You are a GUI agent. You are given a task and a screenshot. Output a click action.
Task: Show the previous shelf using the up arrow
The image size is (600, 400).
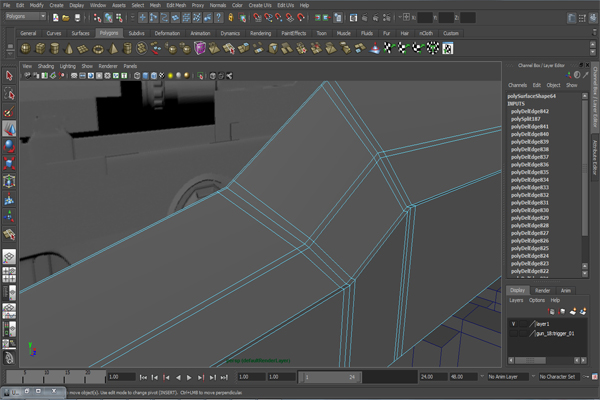(x=593, y=44)
